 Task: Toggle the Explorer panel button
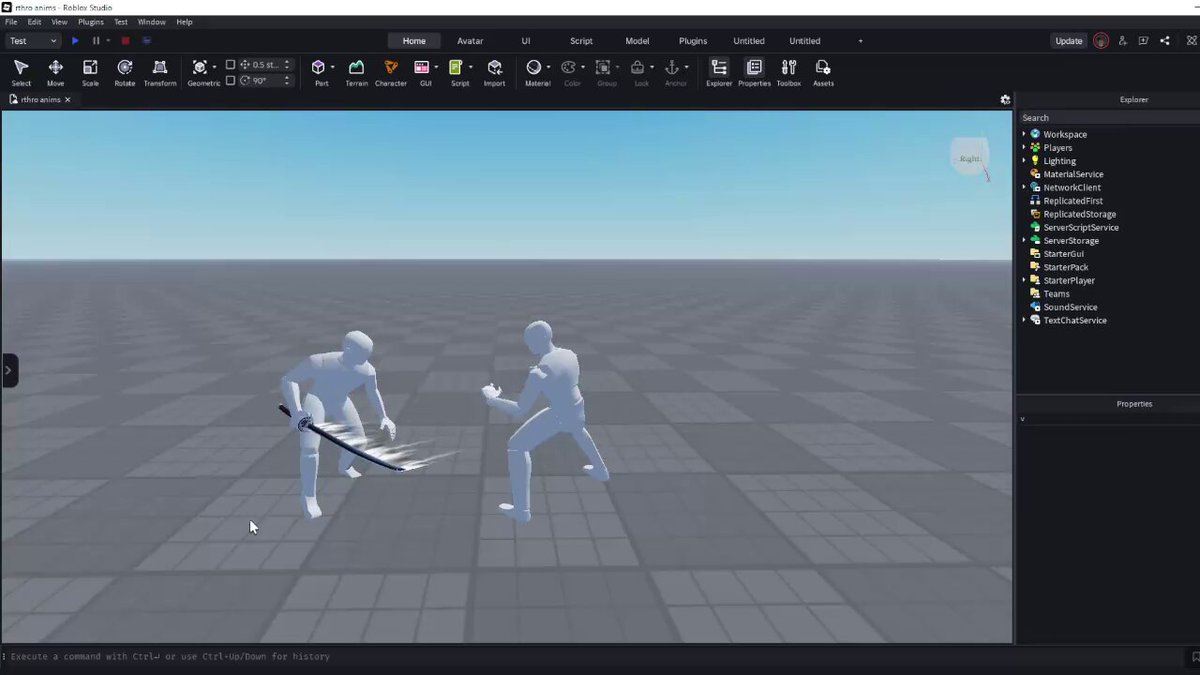tap(719, 72)
